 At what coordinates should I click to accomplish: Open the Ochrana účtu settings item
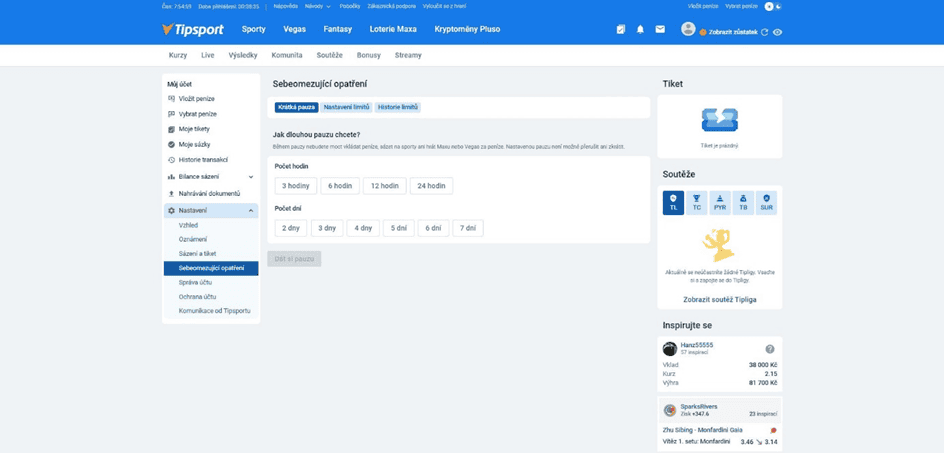pyautogui.click(x=197, y=296)
